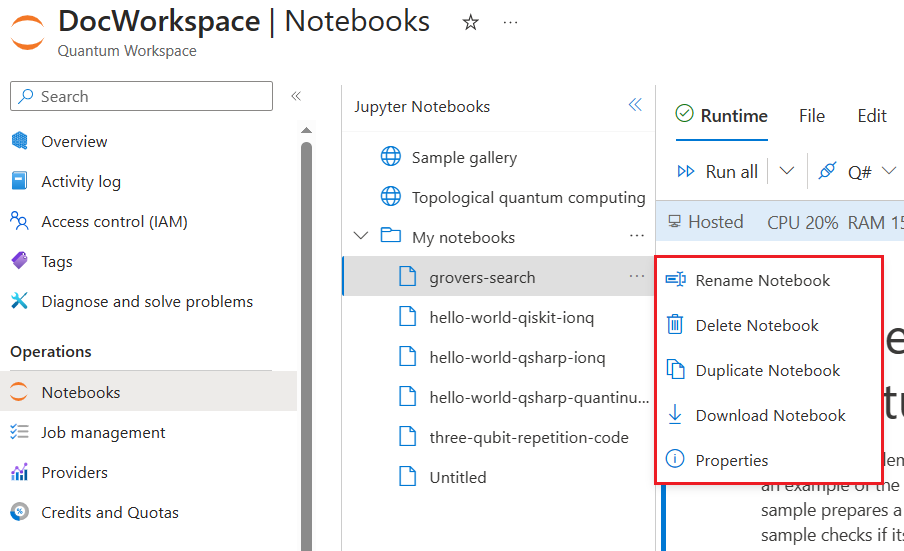Favorite the workspace with the star icon

click(x=470, y=22)
